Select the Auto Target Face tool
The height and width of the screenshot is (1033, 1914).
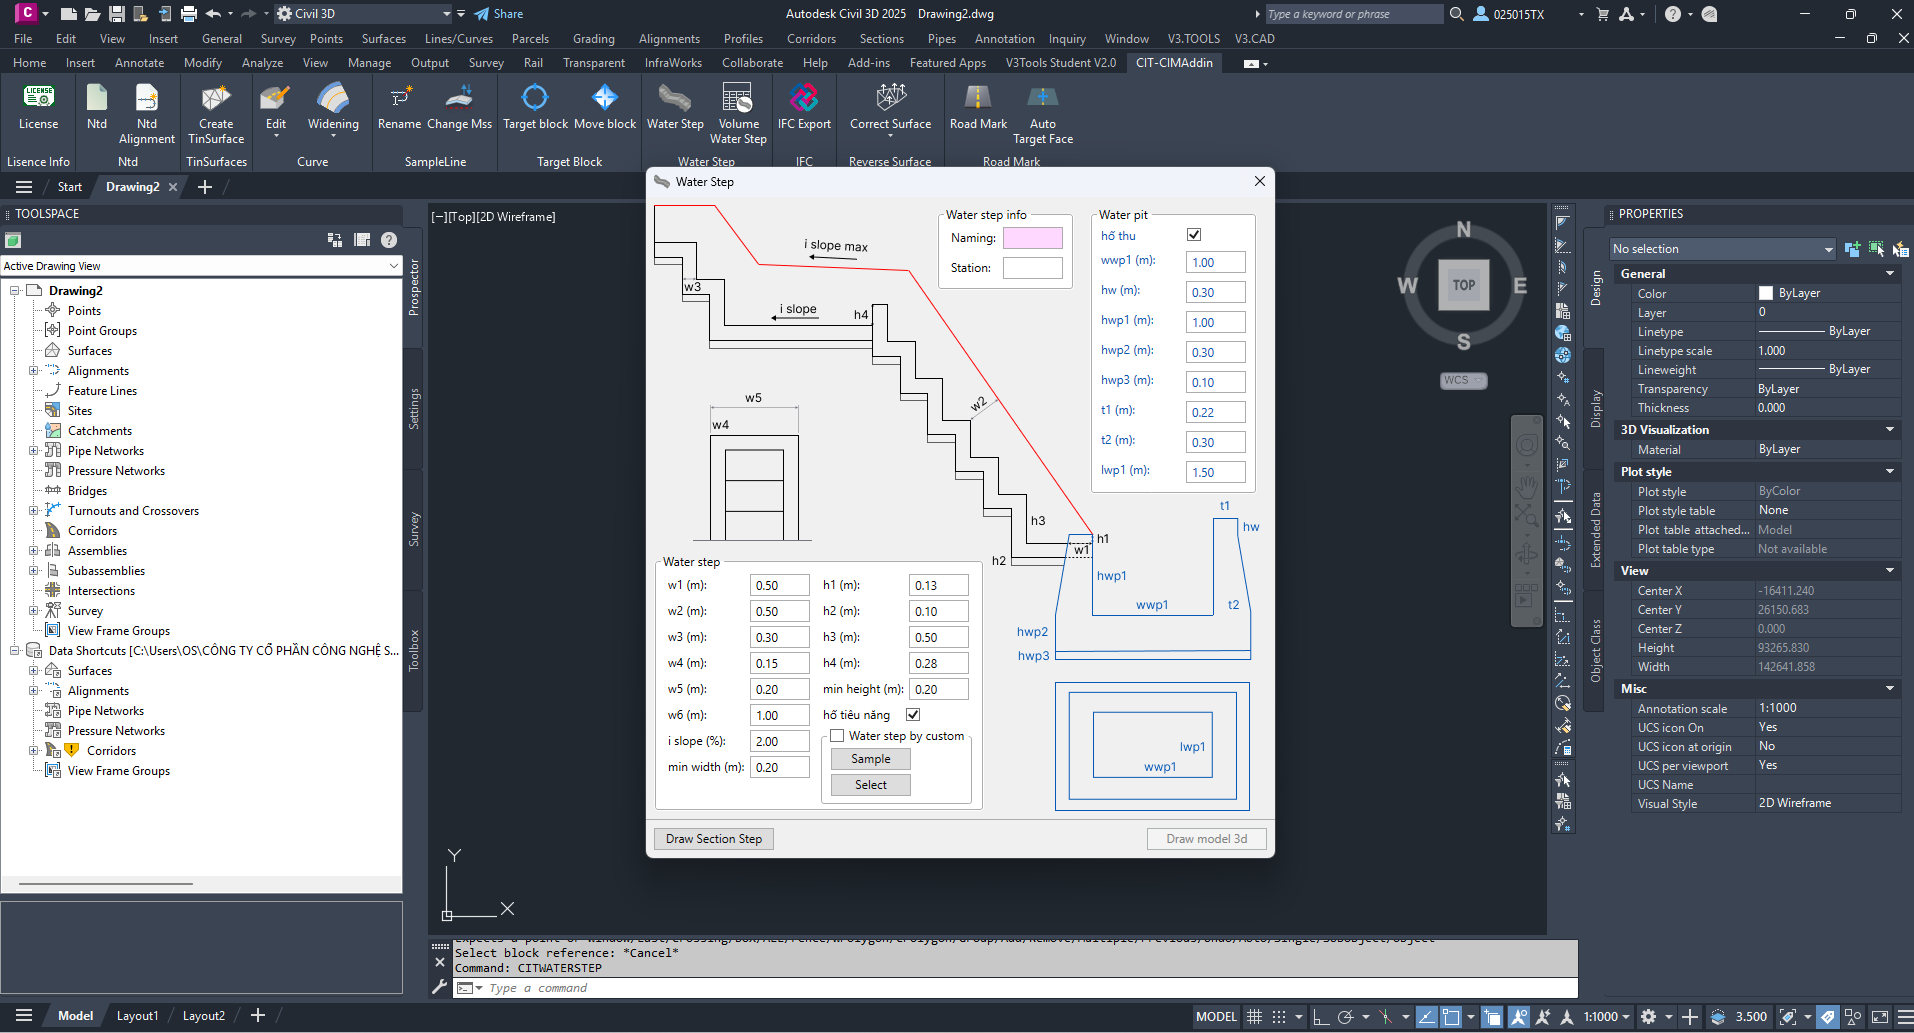coord(1043,114)
